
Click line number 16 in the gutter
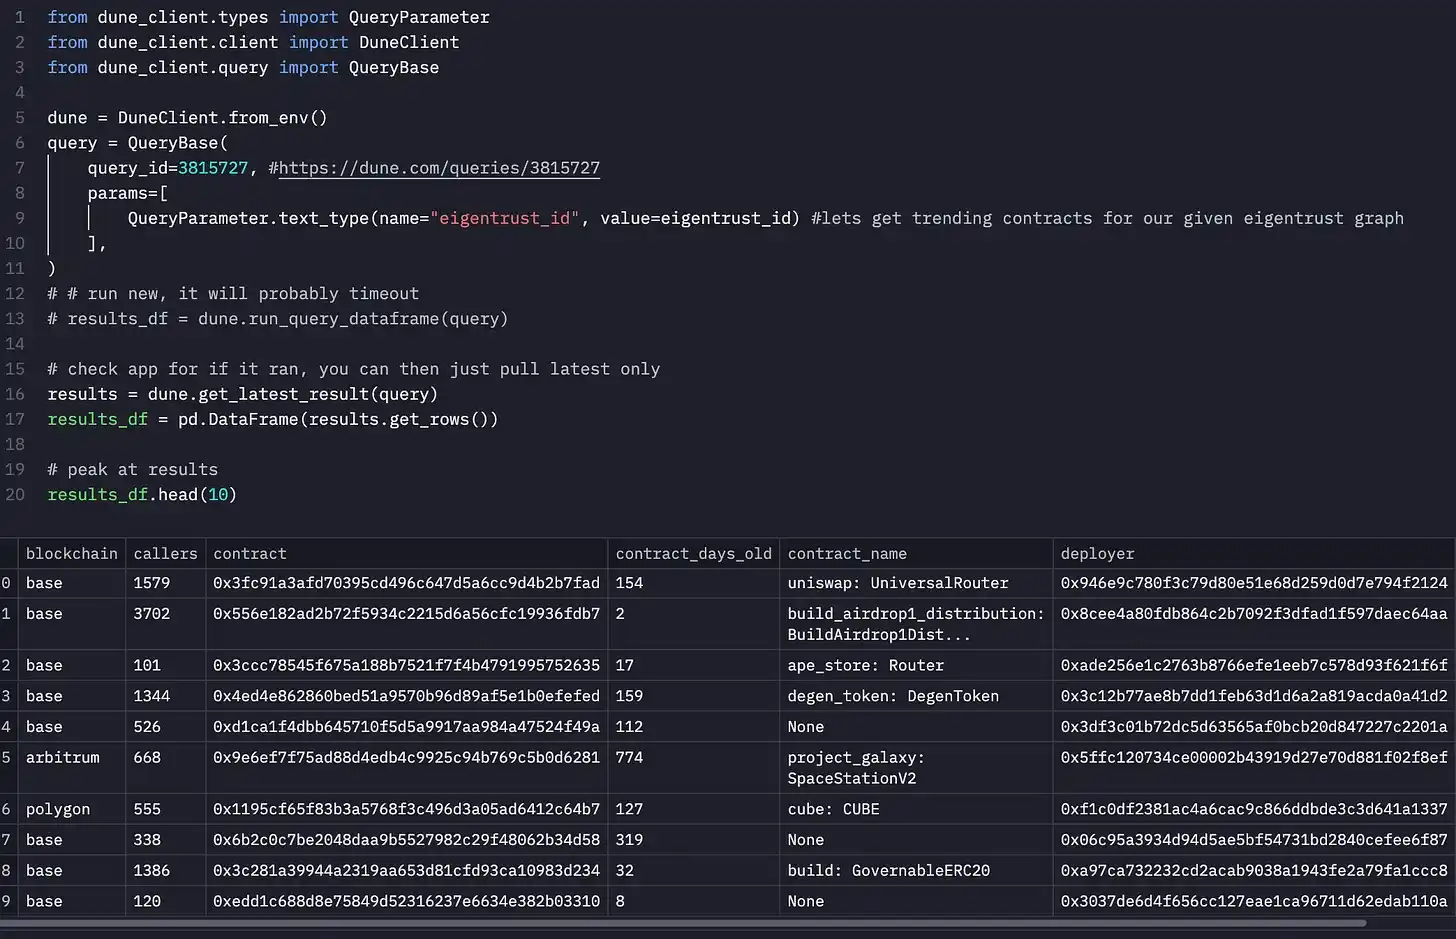[15, 394]
